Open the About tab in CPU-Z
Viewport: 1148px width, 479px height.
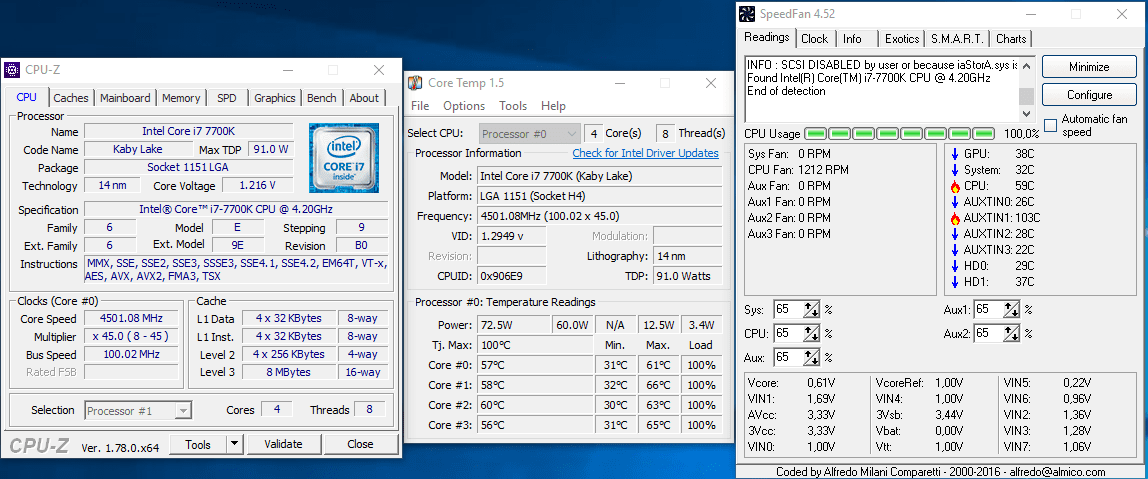(x=364, y=97)
